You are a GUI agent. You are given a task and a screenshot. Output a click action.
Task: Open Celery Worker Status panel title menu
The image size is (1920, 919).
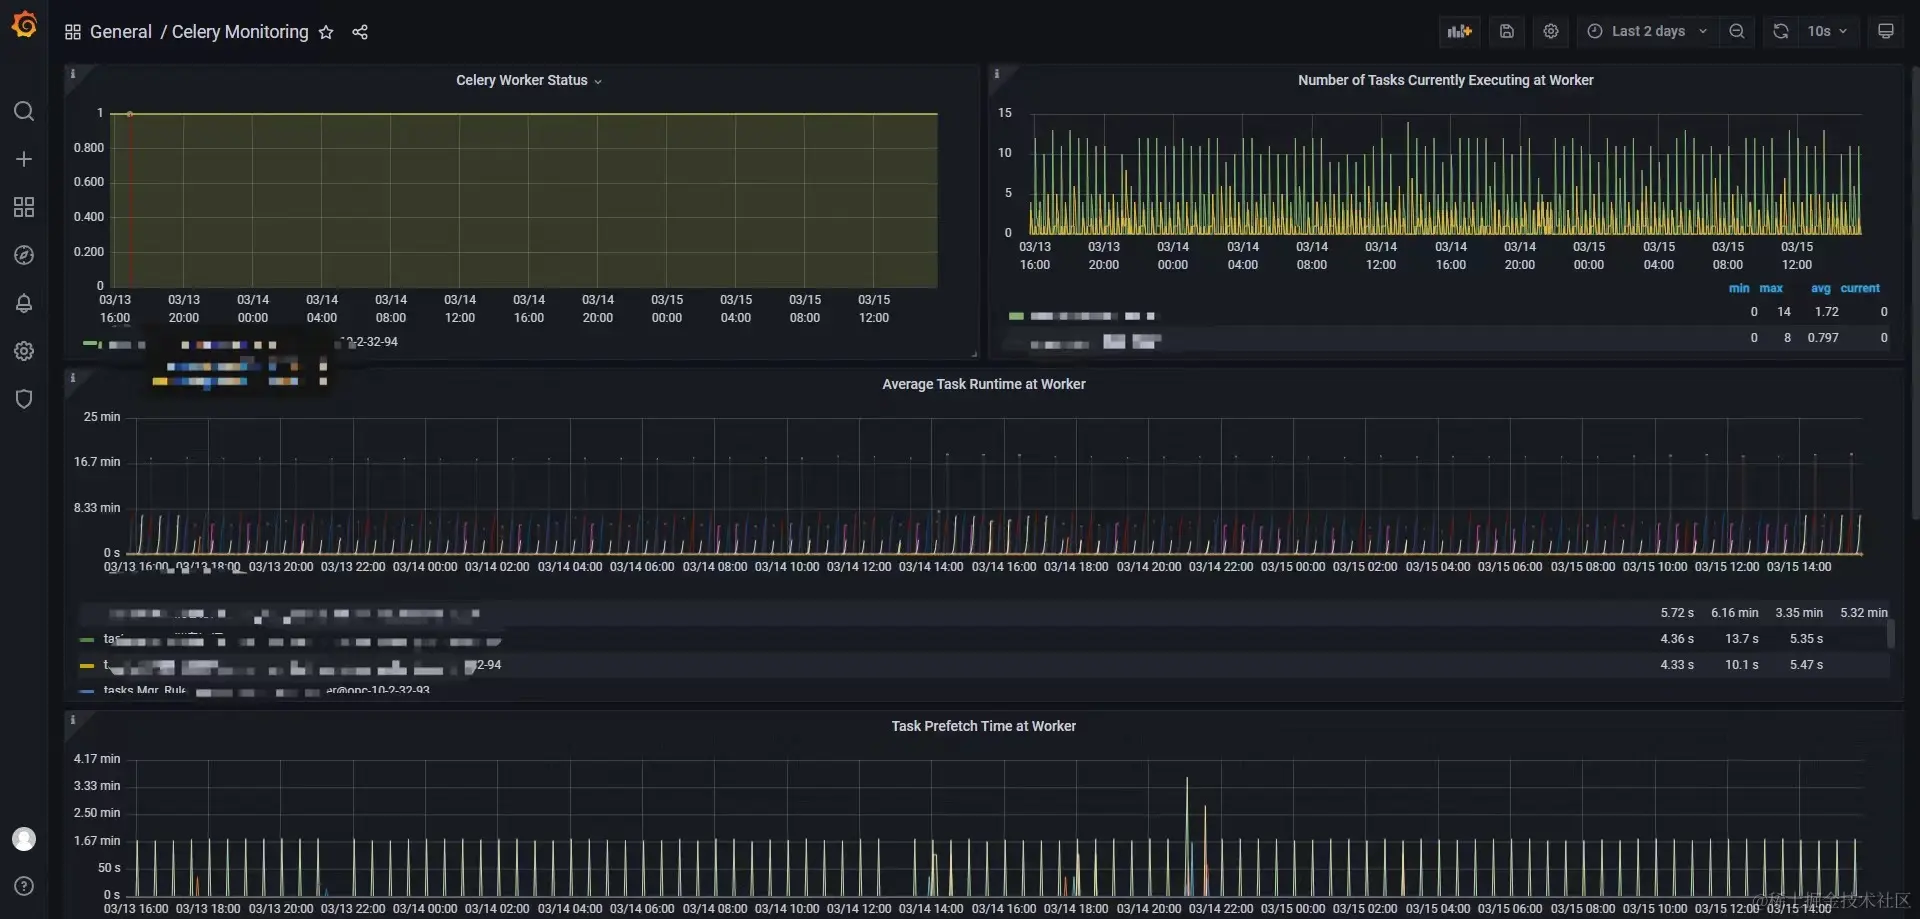529,80
